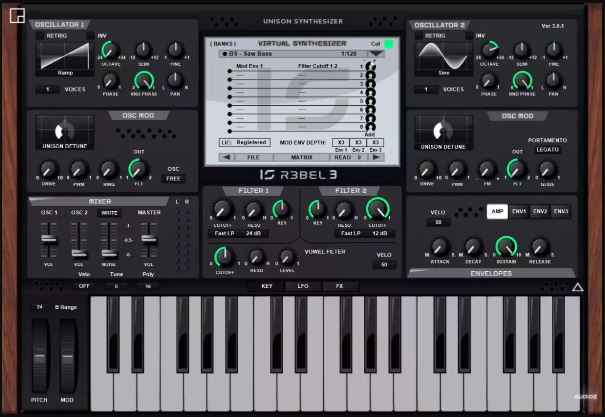
Task: Click Oscillator 2 Pan knob
Action: (554, 81)
